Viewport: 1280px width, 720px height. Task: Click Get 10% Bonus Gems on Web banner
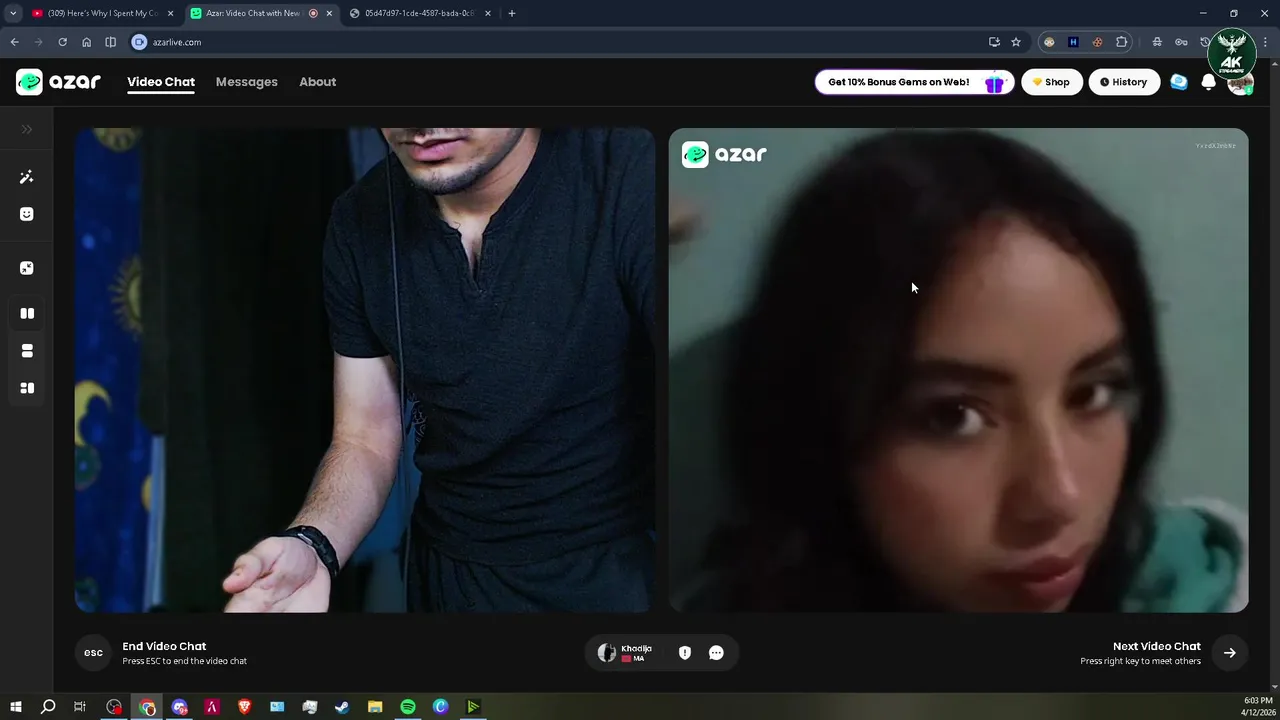[x=914, y=82]
